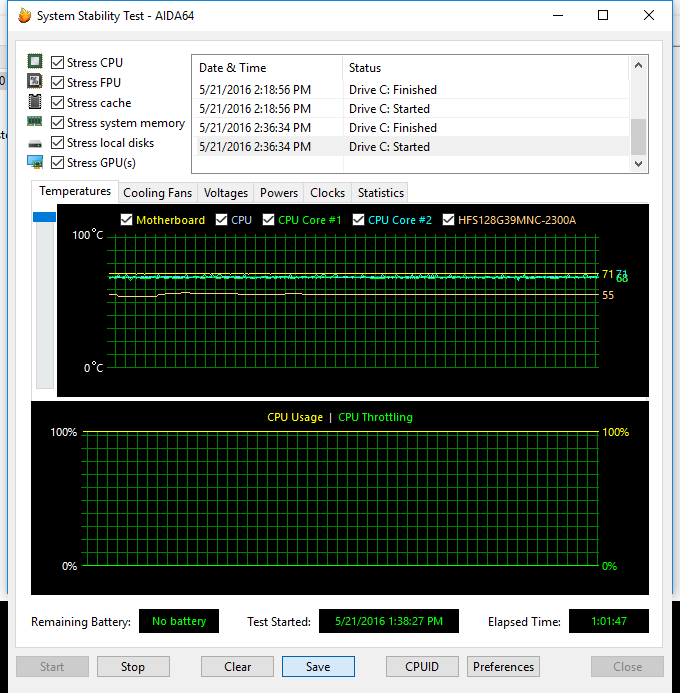Hide the Motherboard temperature graph line
Viewport: 680px width, 693px height.
coord(126,220)
